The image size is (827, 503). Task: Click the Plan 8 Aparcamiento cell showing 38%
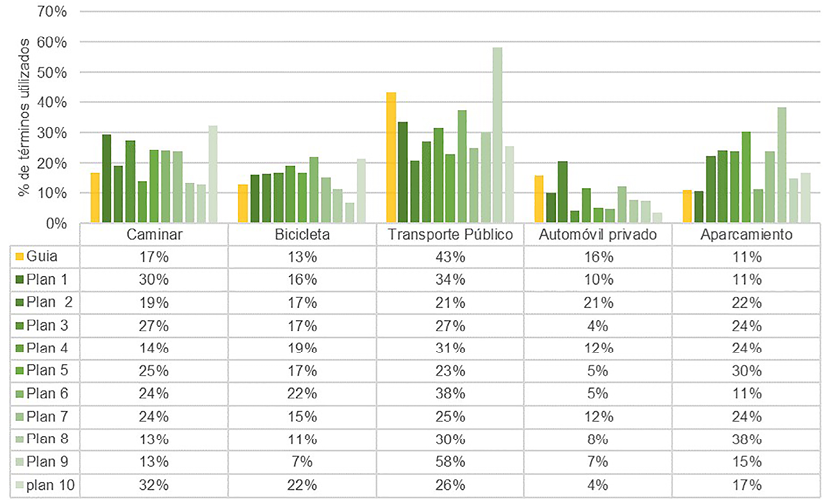(747, 438)
